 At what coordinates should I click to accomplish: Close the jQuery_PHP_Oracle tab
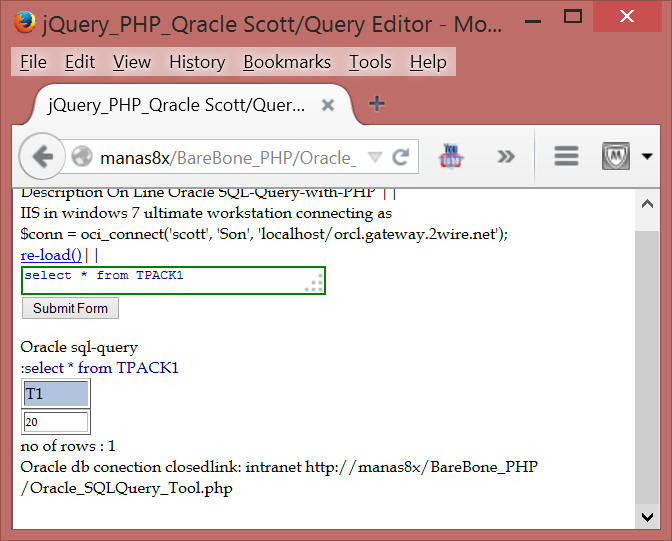328,105
